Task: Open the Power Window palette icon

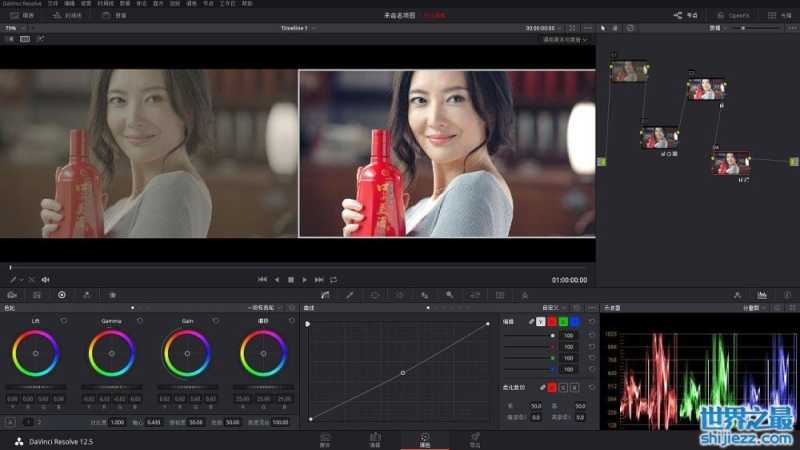Action: [375, 295]
